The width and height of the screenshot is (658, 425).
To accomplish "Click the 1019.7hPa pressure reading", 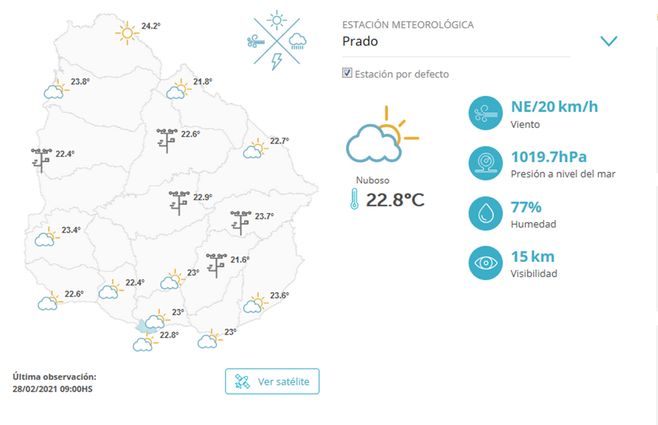I will [549, 156].
